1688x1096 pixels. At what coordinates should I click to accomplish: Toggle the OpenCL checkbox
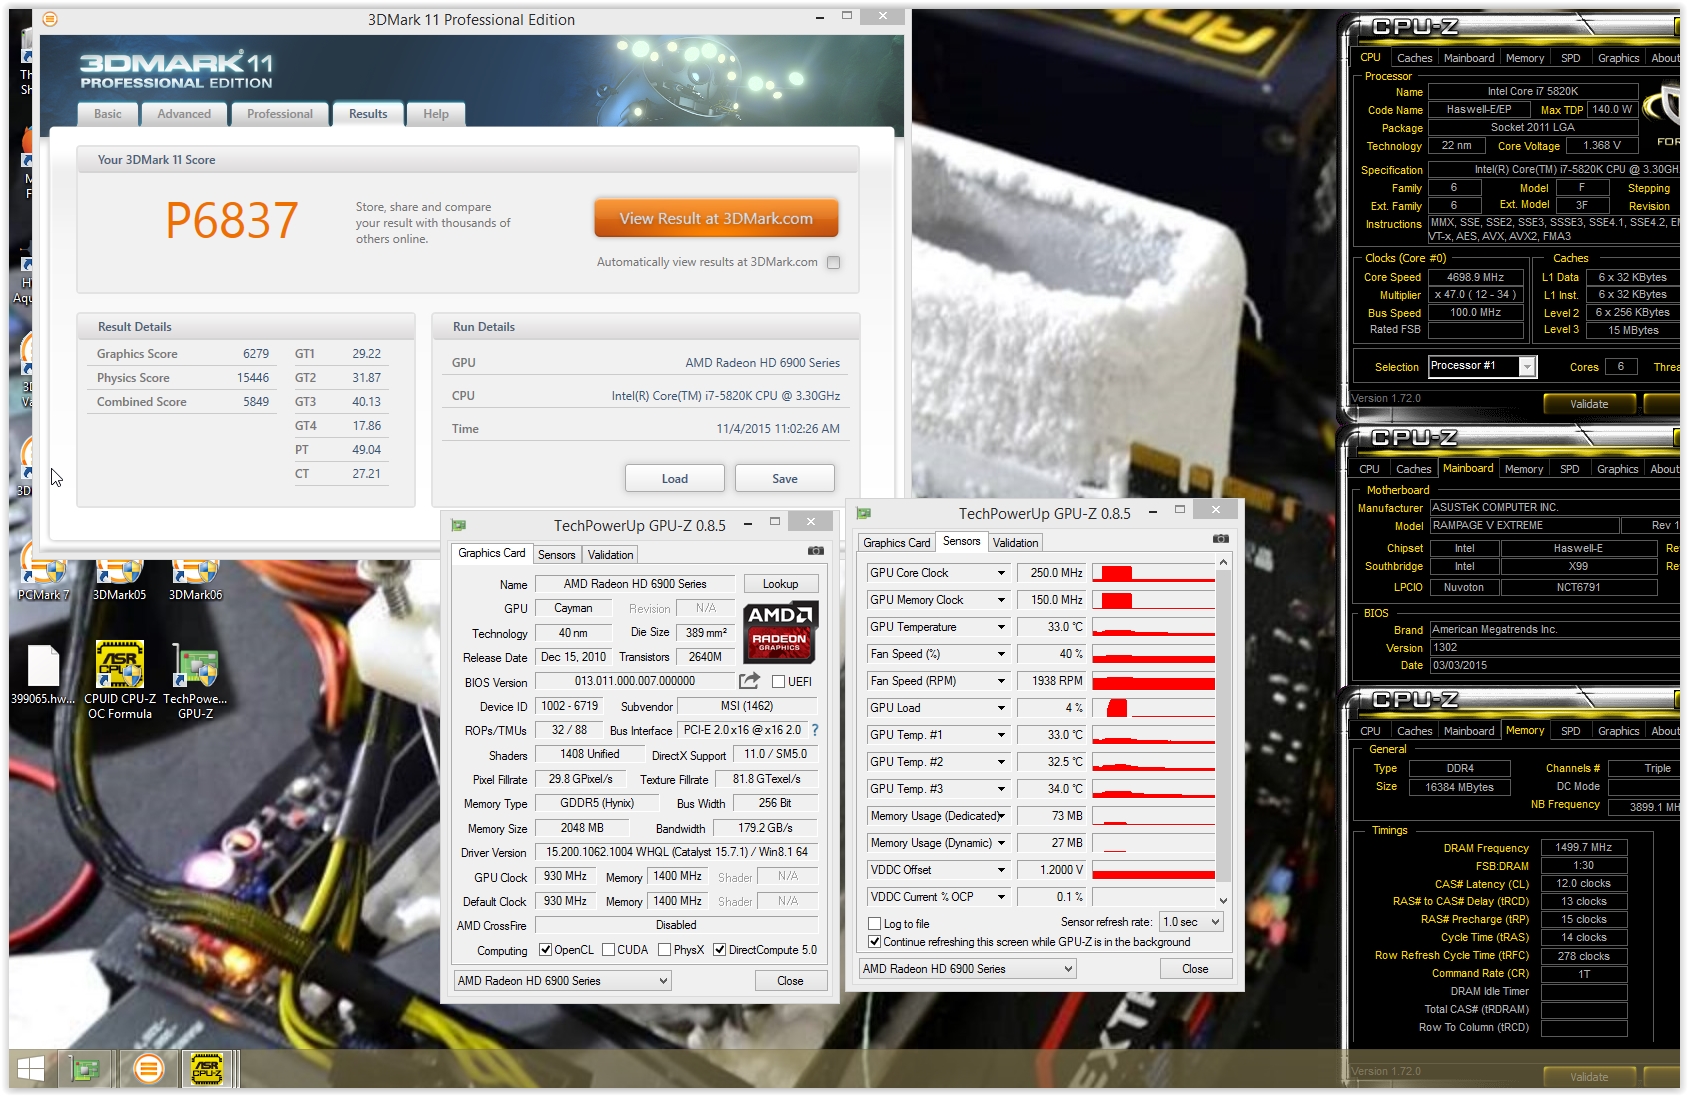(545, 950)
